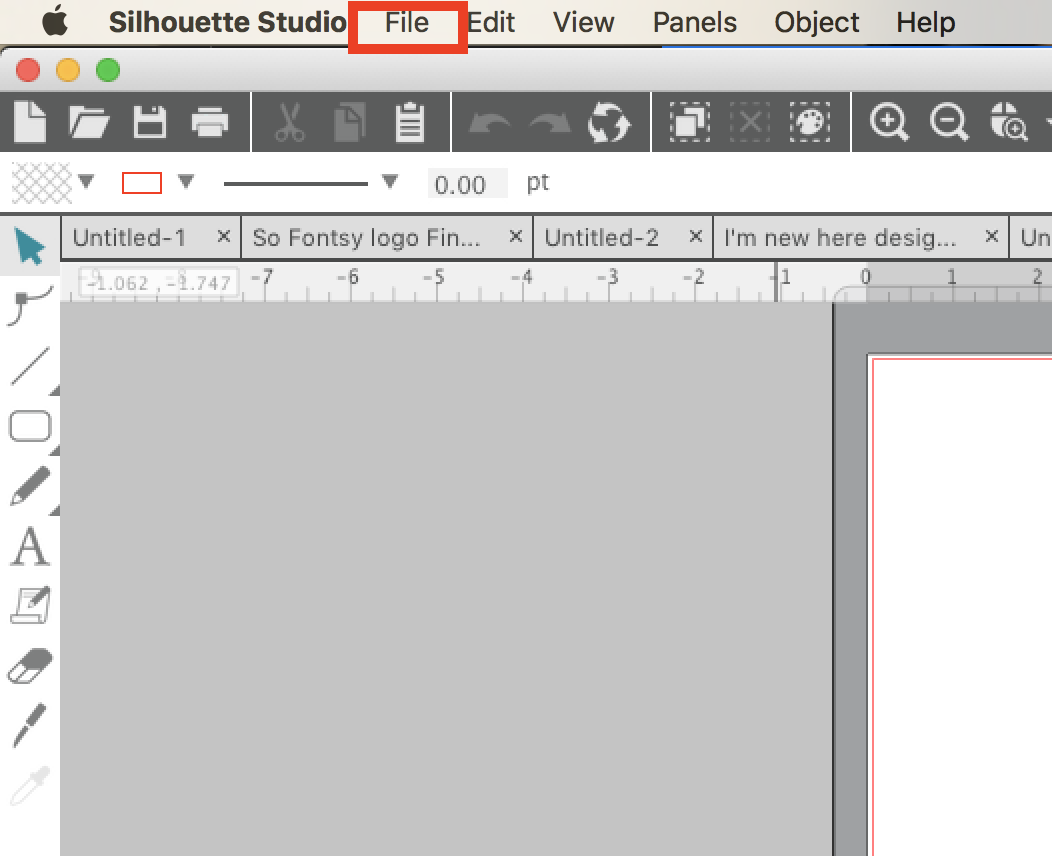Open the Edit menu

491,23
